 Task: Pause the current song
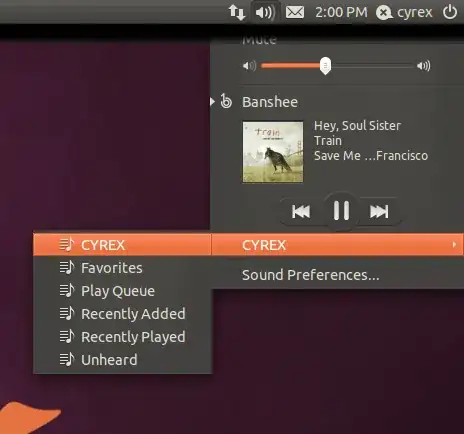click(341, 211)
